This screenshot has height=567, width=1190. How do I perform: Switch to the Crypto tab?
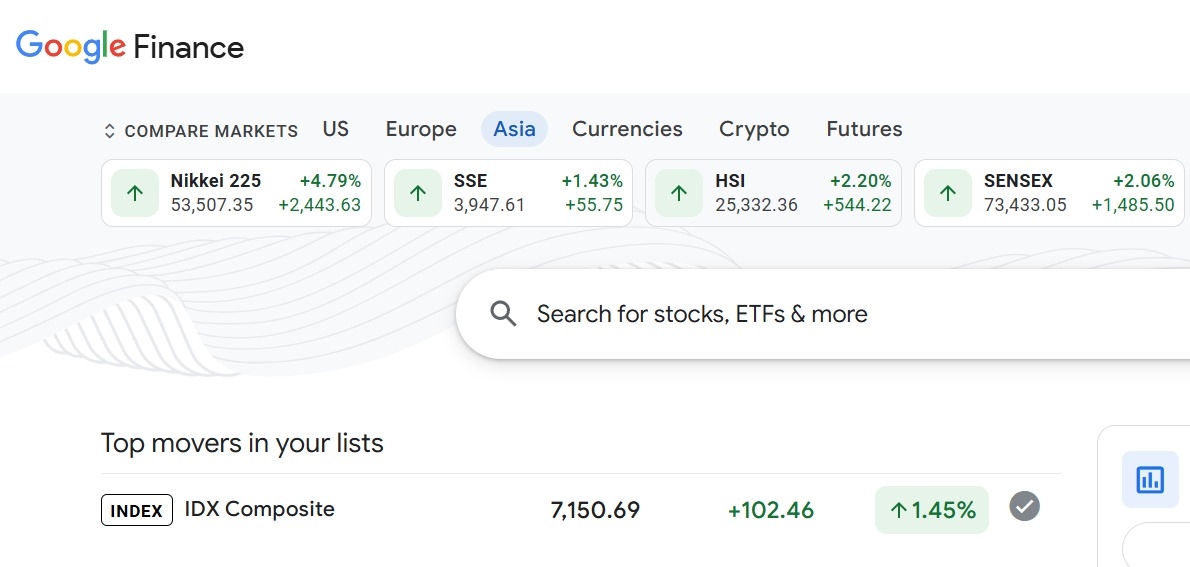tap(754, 129)
